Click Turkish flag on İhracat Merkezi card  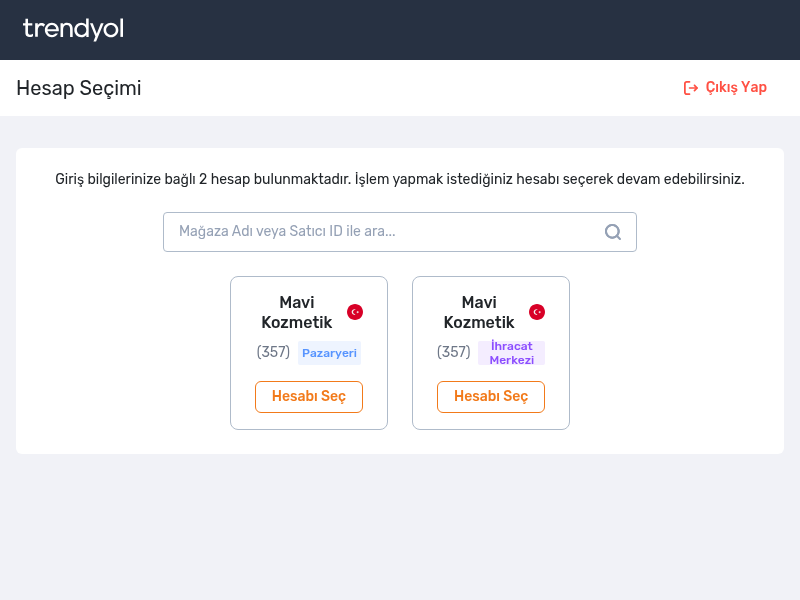pos(537,312)
